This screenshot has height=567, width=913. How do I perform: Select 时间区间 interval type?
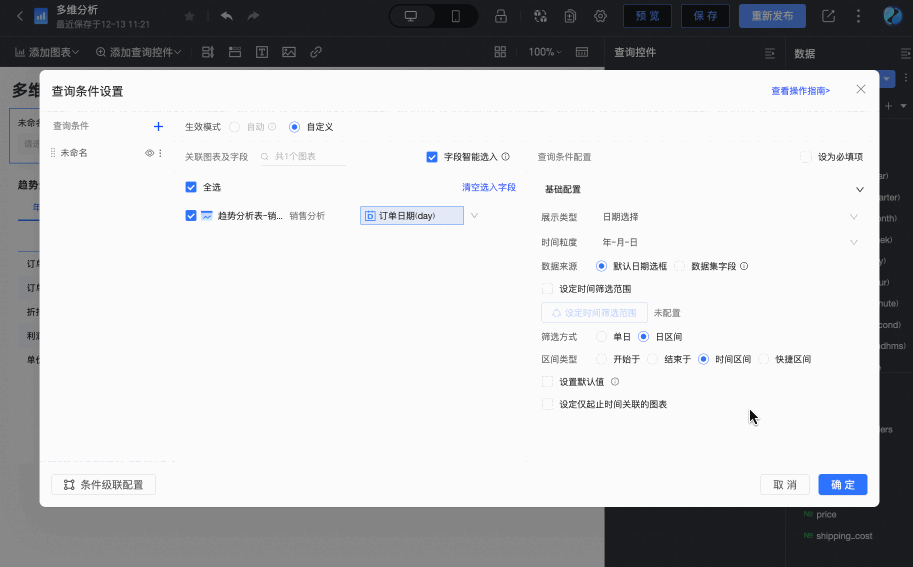[x=703, y=359]
